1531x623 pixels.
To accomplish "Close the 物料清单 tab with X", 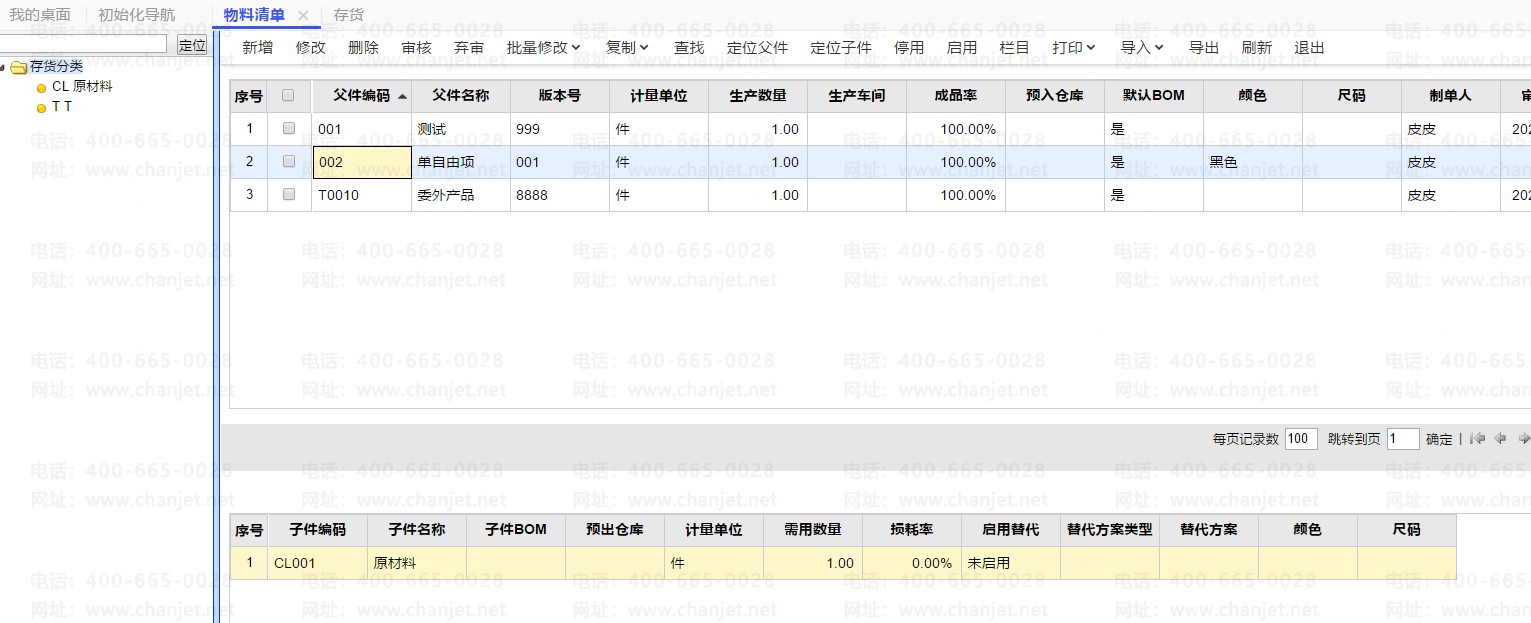I will pos(303,15).
